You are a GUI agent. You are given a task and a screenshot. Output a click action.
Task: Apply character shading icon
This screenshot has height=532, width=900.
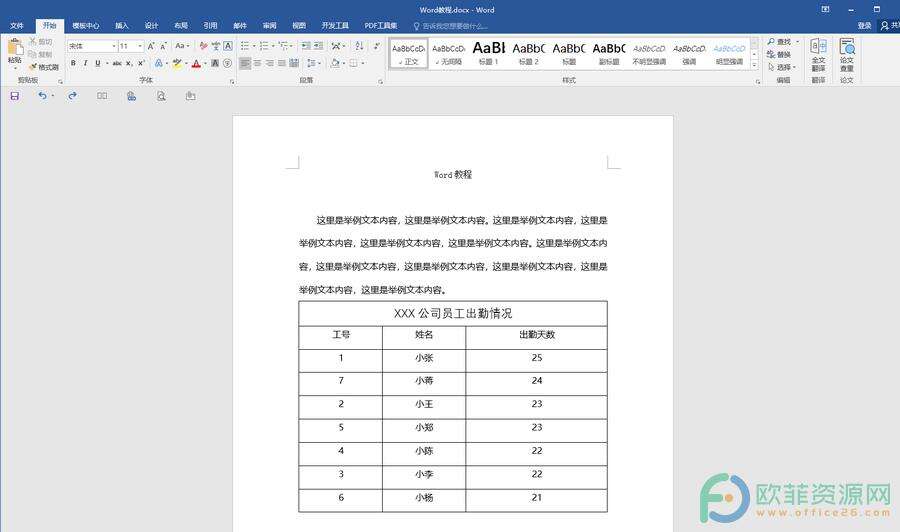coord(215,63)
